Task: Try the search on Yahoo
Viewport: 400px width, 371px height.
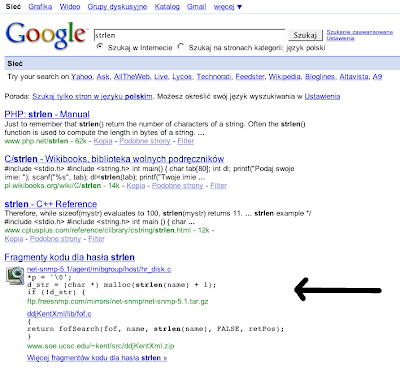Action: point(81,77)
